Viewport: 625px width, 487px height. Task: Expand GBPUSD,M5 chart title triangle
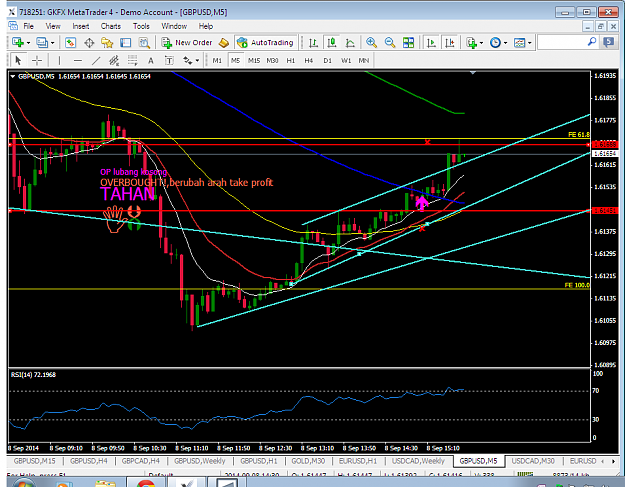click(x=13, y=76)
